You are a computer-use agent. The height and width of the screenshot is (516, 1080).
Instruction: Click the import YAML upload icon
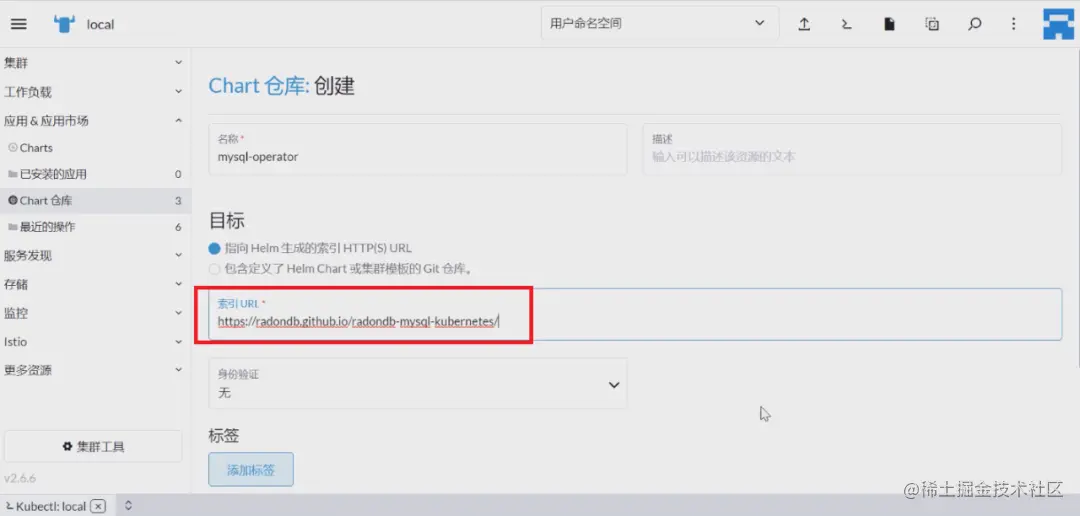point(803,24)
